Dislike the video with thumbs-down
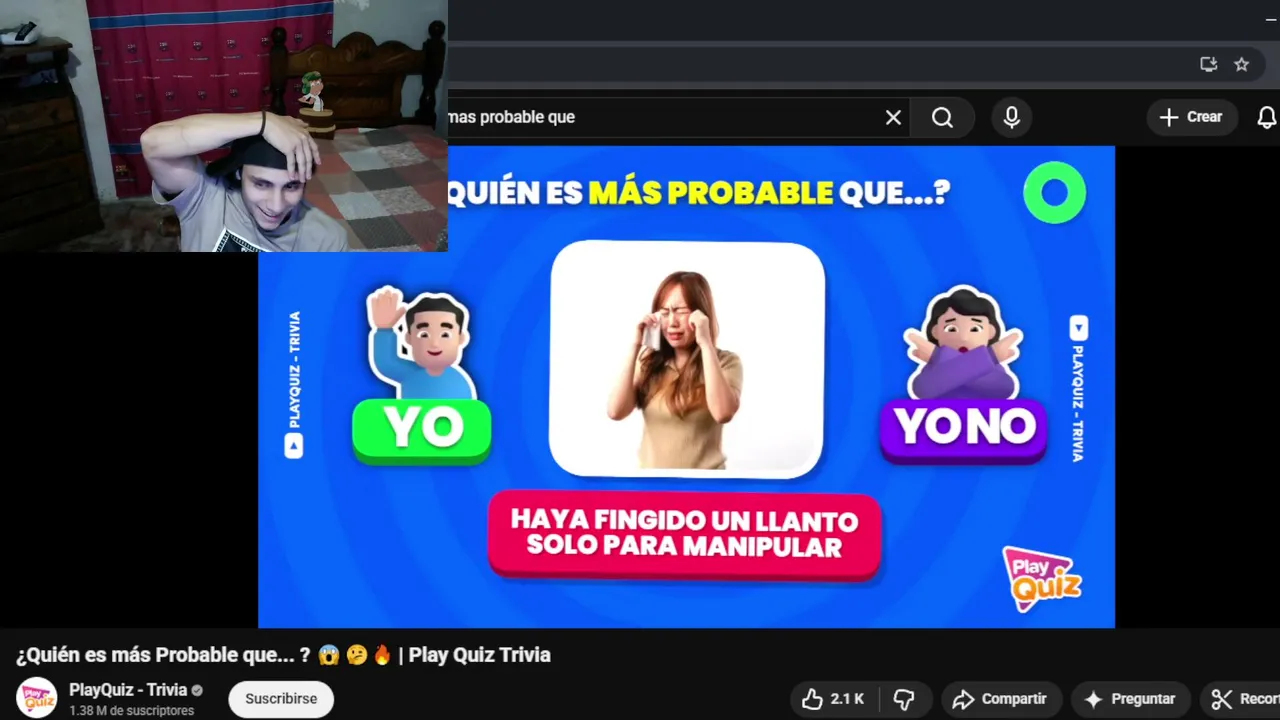Image resolution: width=1280 pixels, height=720 pixels. [904, 699]
